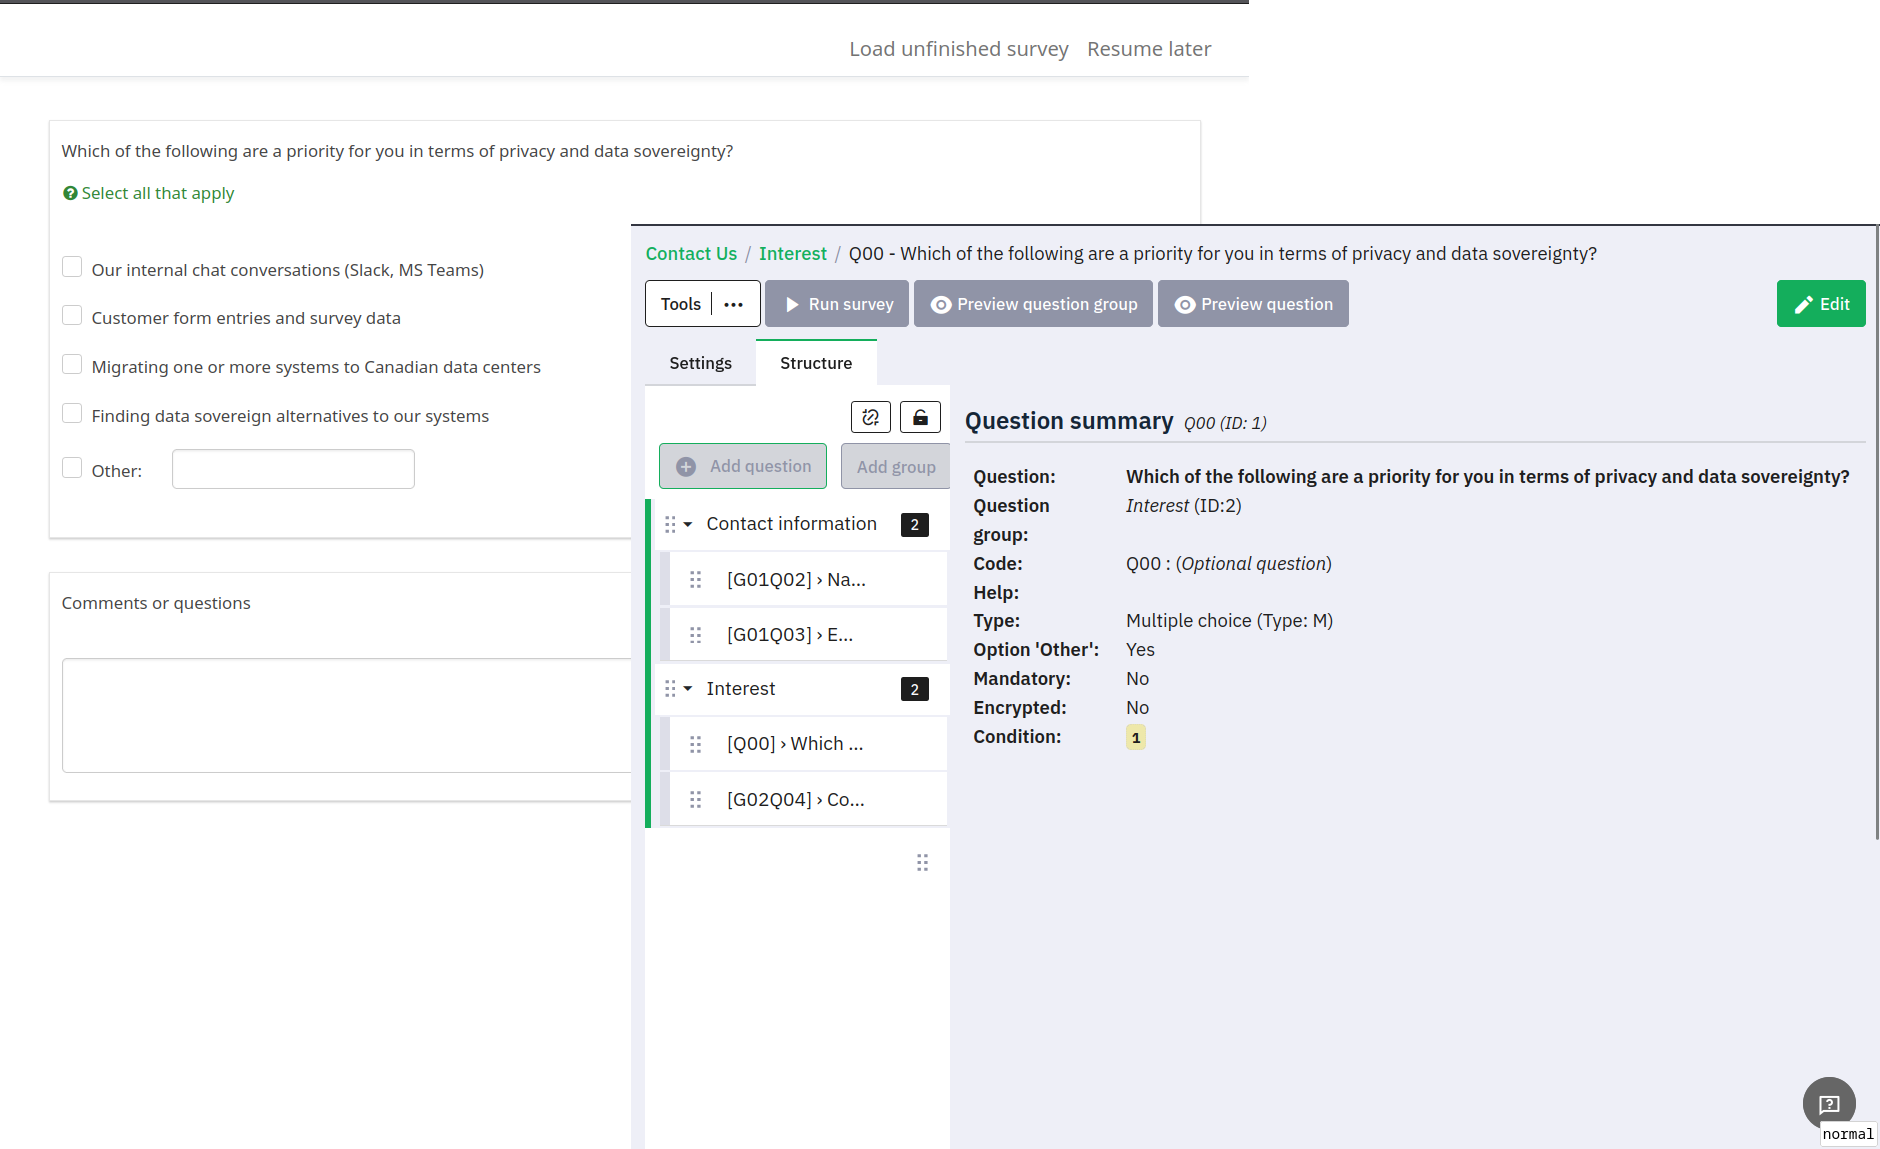This screenshot has height=1149, width=1880.
Task: Click the unlock padlock icon in the structure panel
Action: point(920,417)
